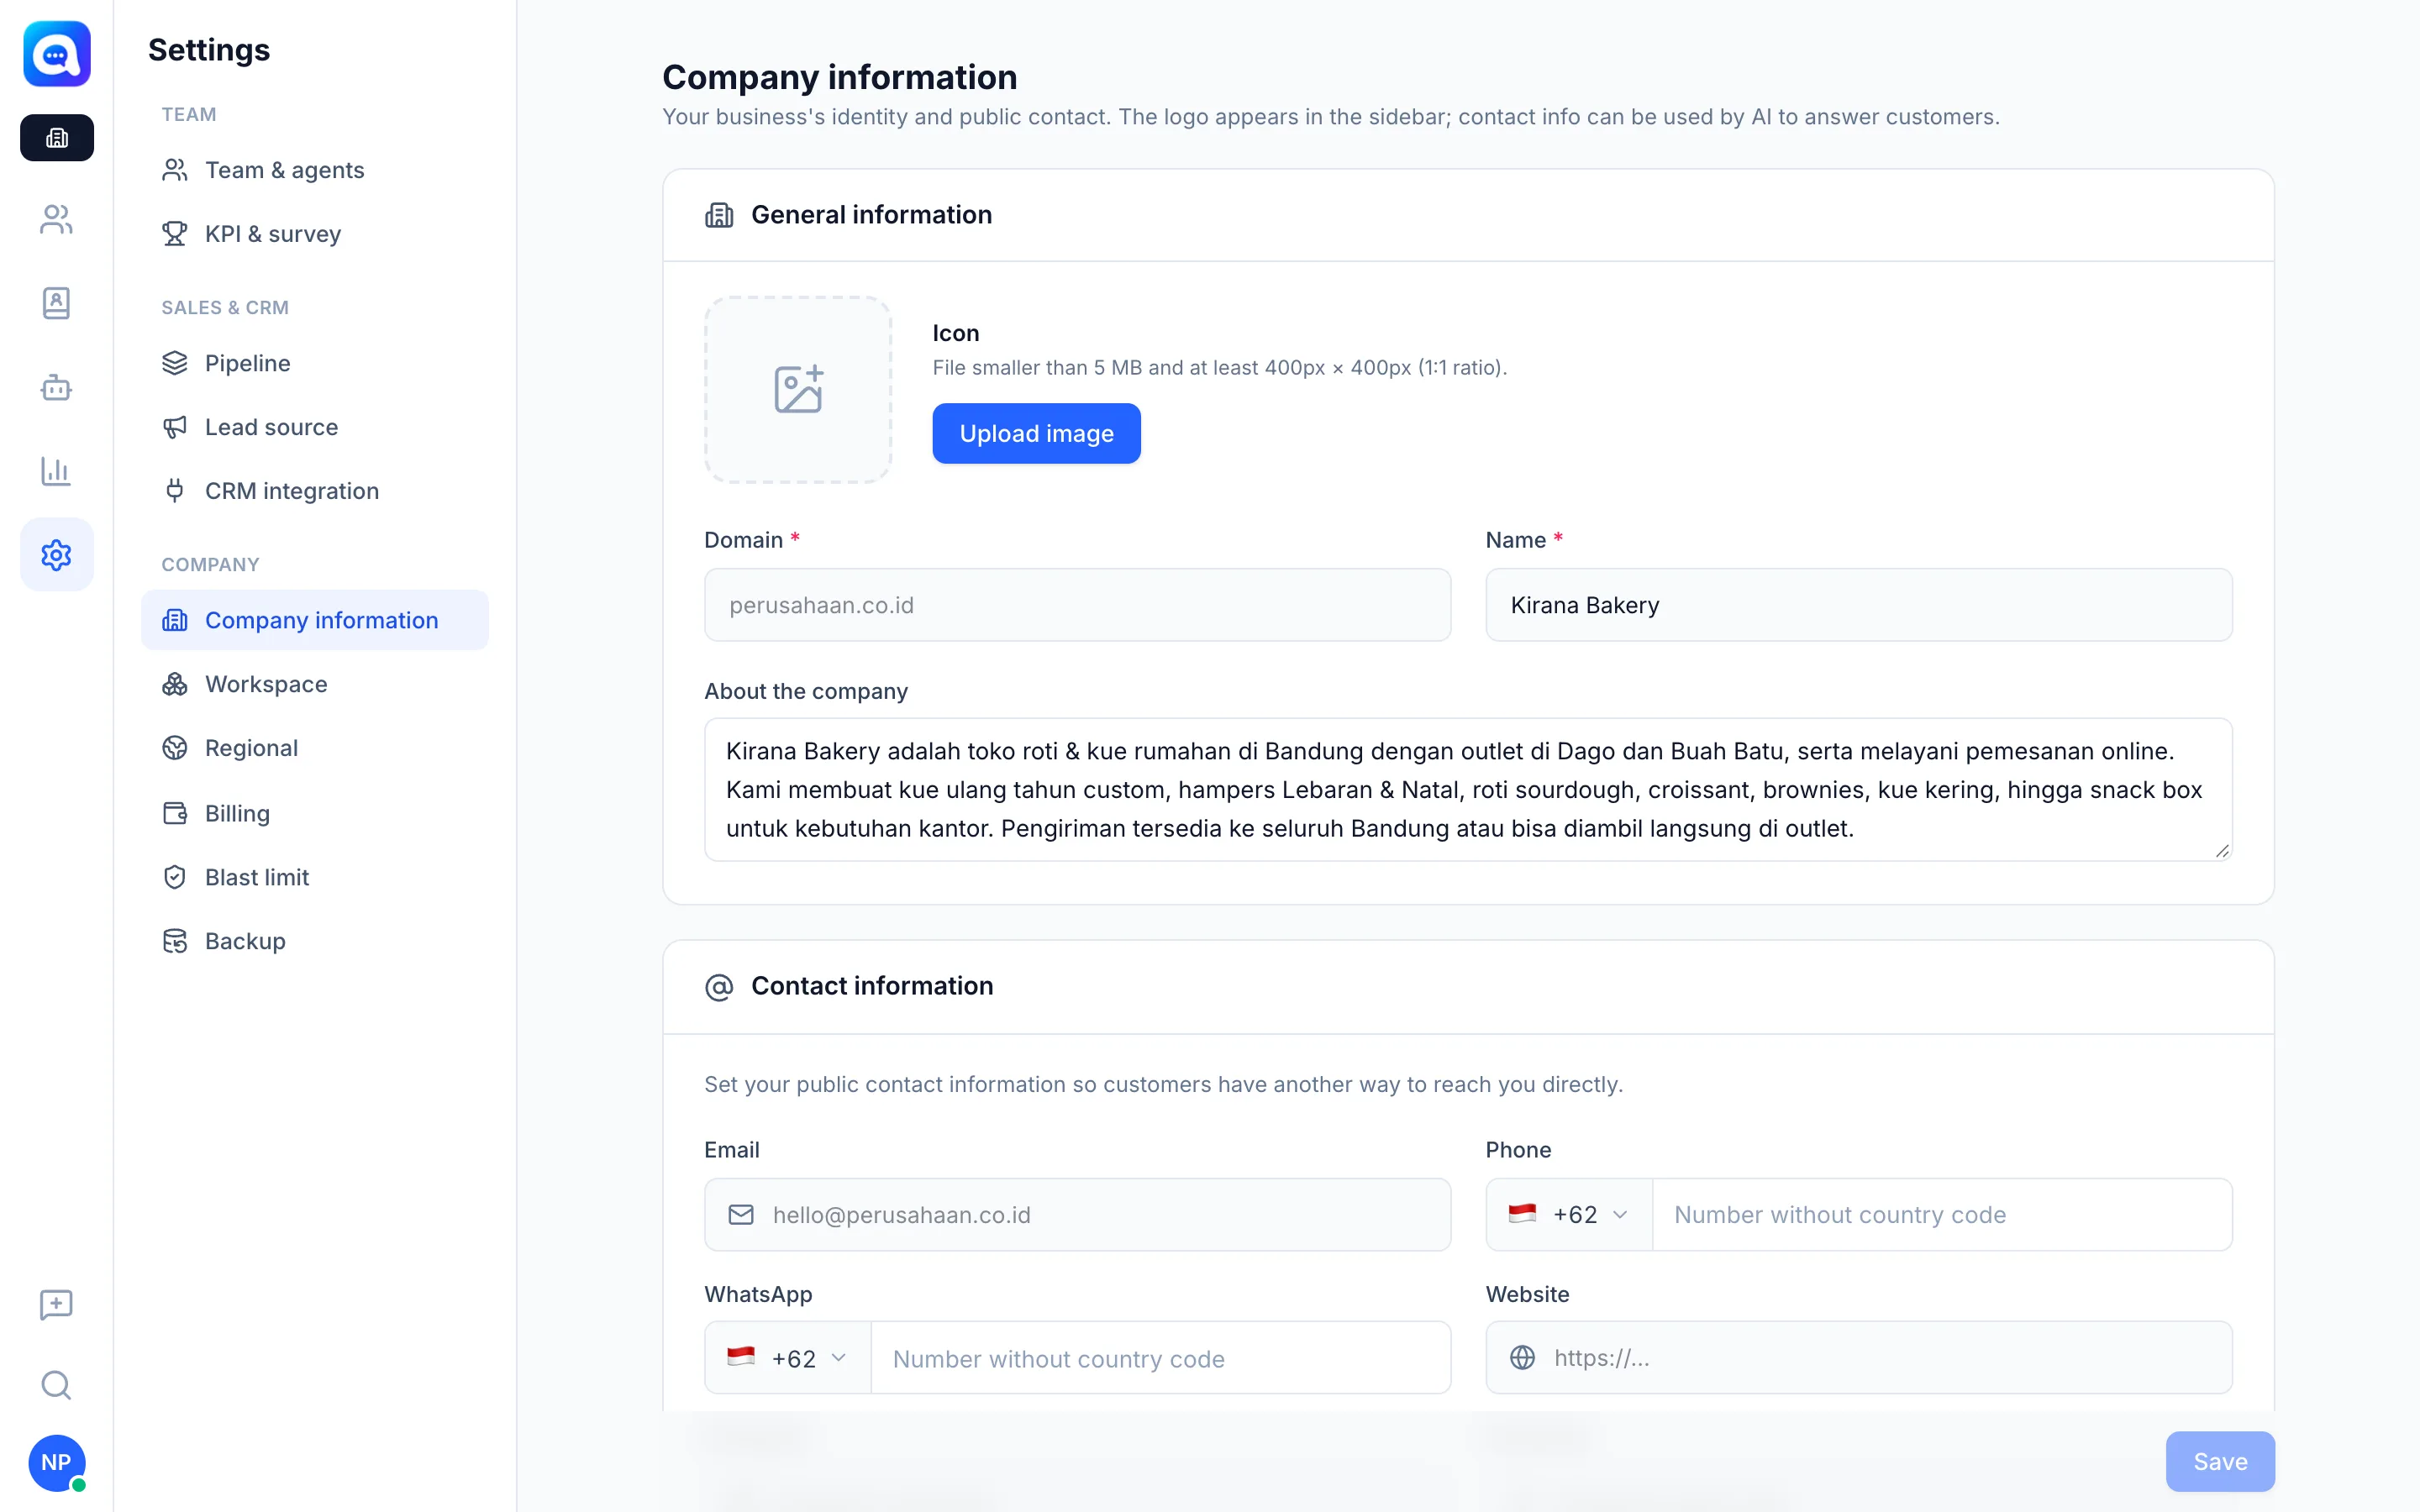
Task: Click the Contact information at-sign icon
Action: tap(719, 987)
